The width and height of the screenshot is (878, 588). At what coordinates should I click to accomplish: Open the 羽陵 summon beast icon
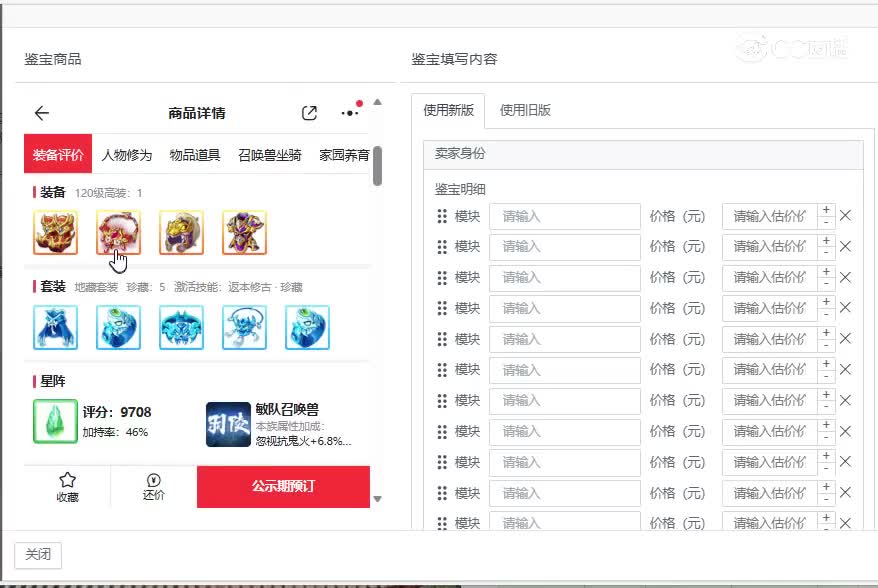click(x=228, y=424)
